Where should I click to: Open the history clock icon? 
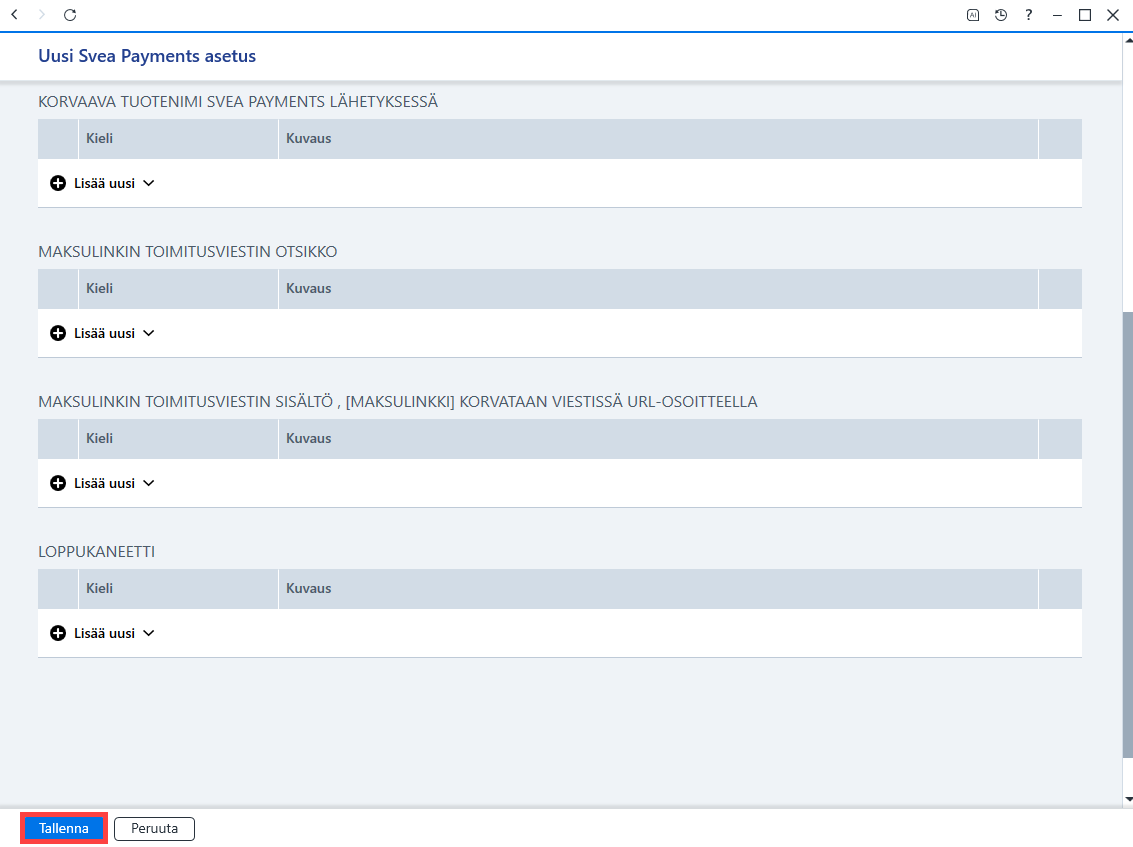(x=1001, y=14)
